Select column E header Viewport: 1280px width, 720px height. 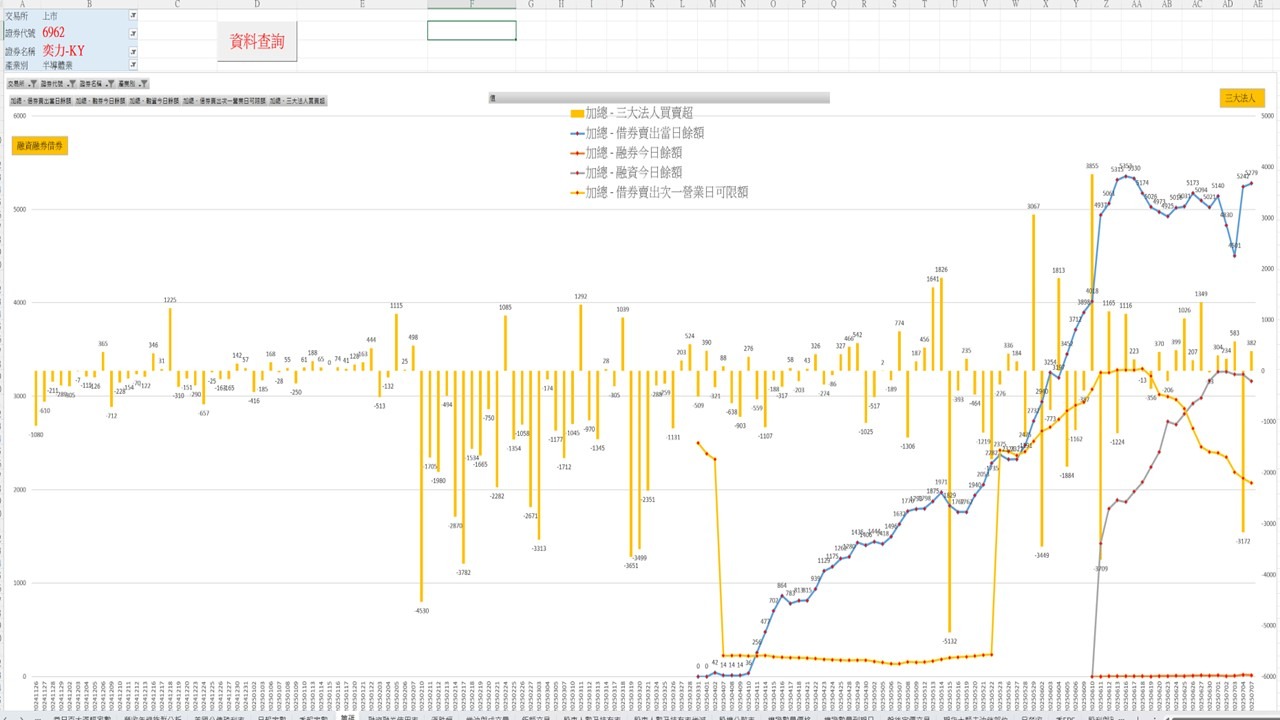coord(362,5)
